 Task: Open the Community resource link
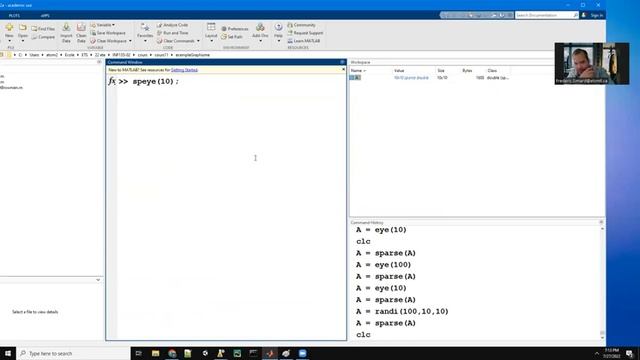(302, 25)
